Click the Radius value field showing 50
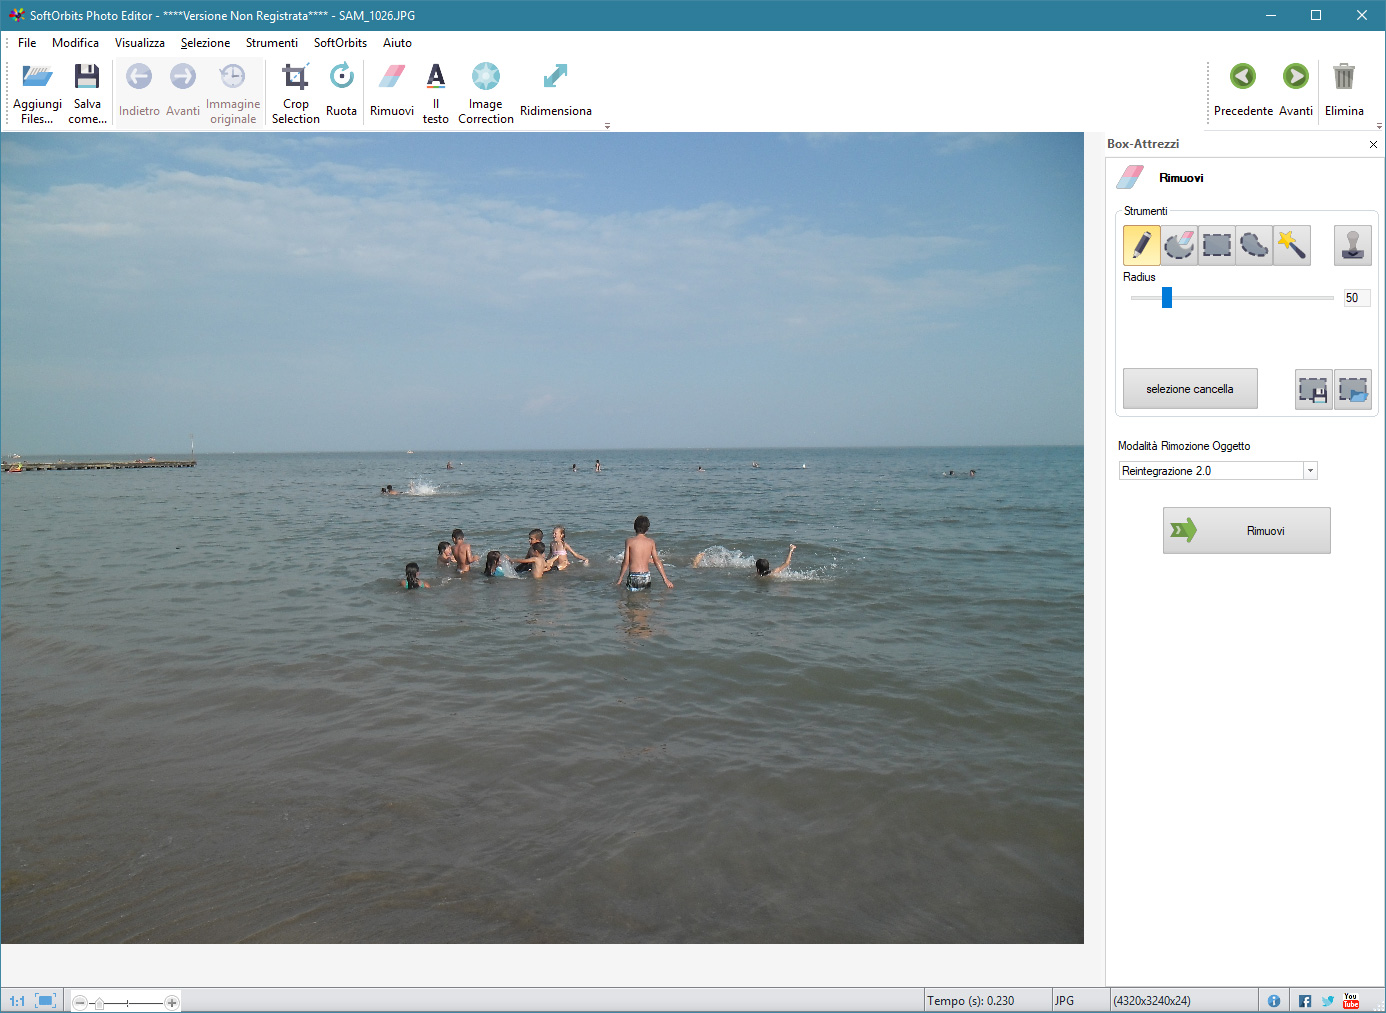The height and width of the screenshot is (1013, 1386). click(x=1354, y=298)
